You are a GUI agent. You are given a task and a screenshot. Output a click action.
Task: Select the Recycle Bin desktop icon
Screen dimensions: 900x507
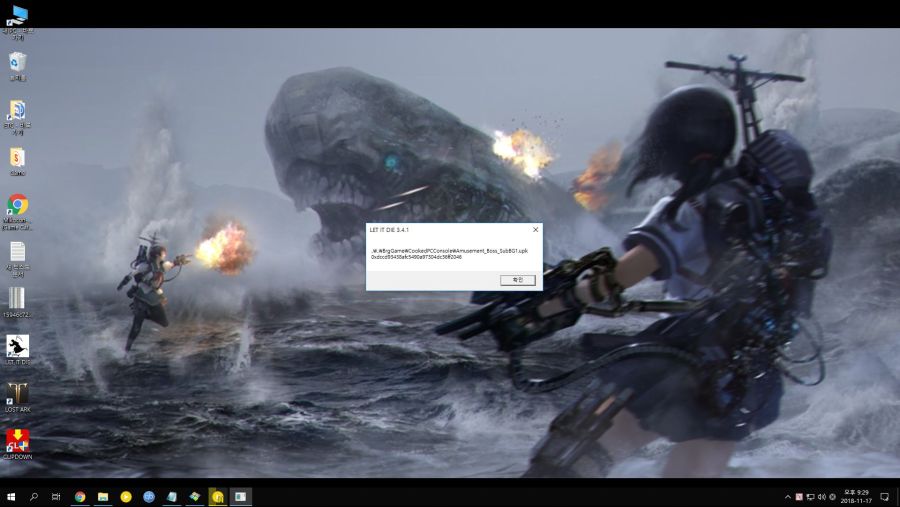tap(17, 63)
